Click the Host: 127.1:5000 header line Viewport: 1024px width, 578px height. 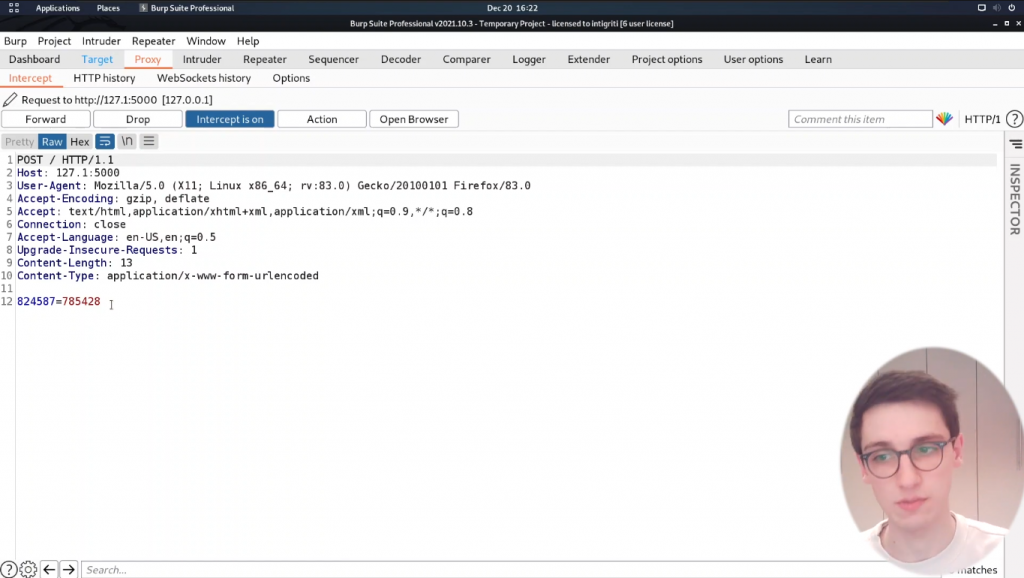[68, 172]
